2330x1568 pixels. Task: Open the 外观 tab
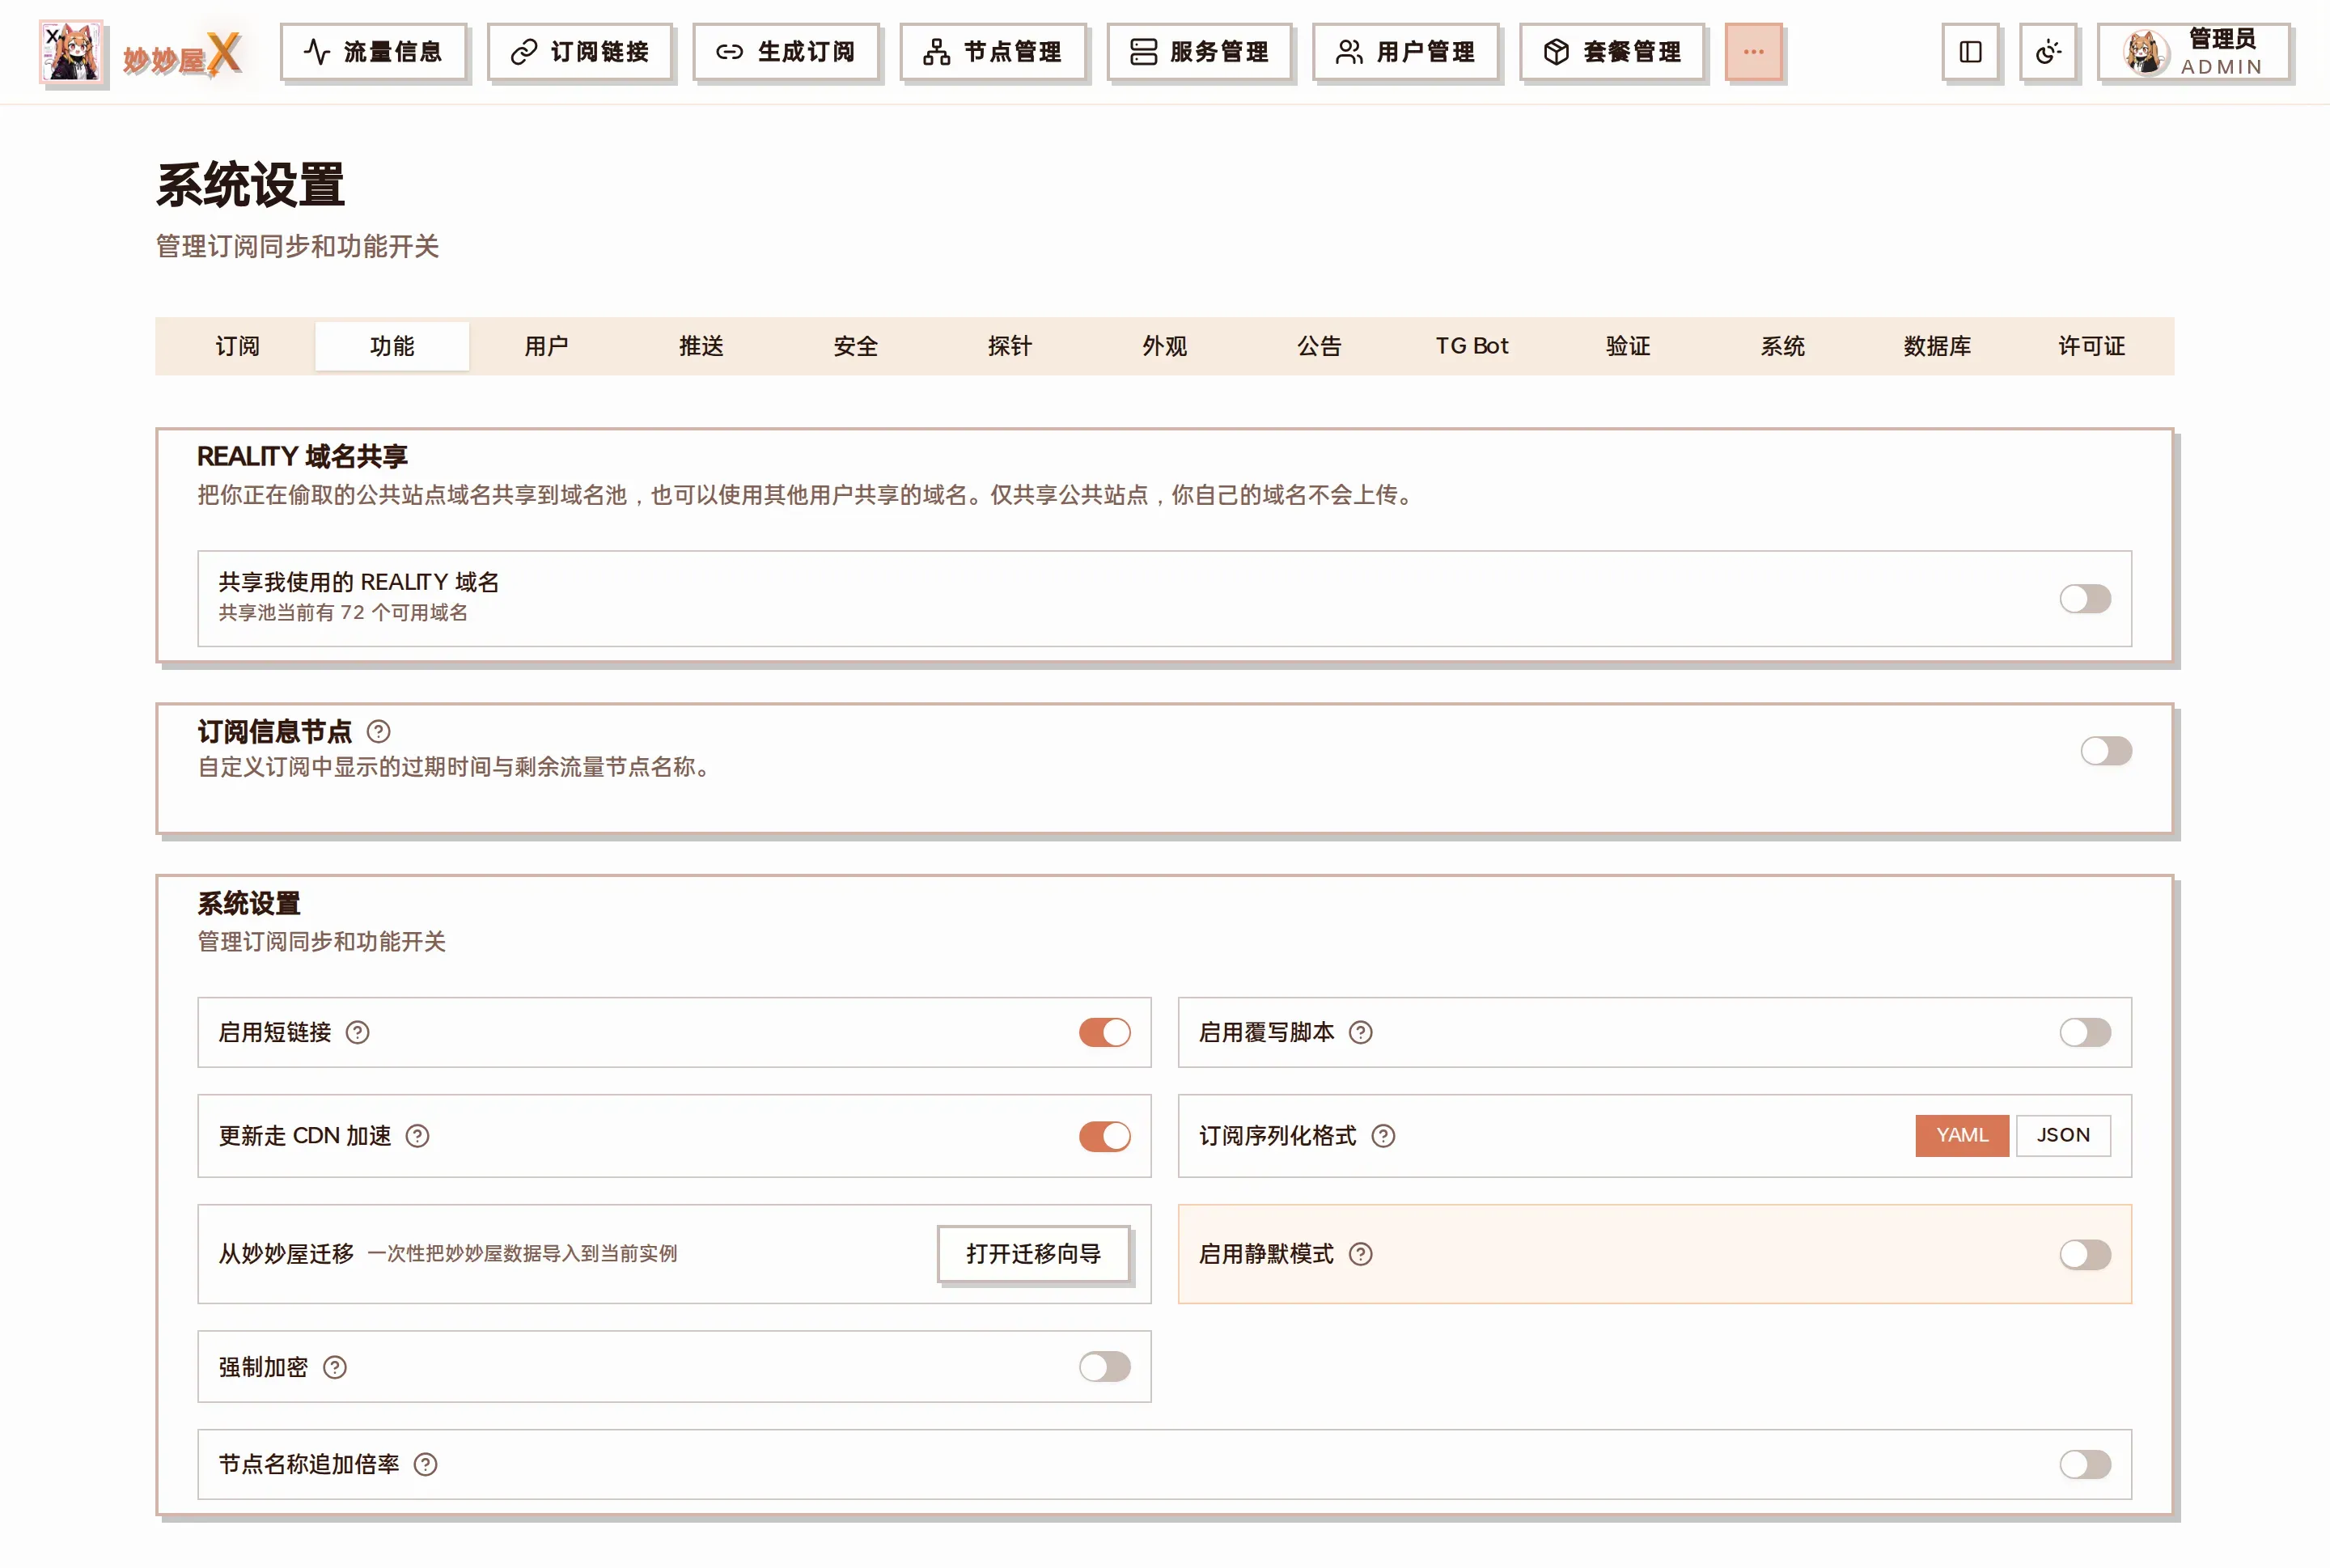(1165, 346)
